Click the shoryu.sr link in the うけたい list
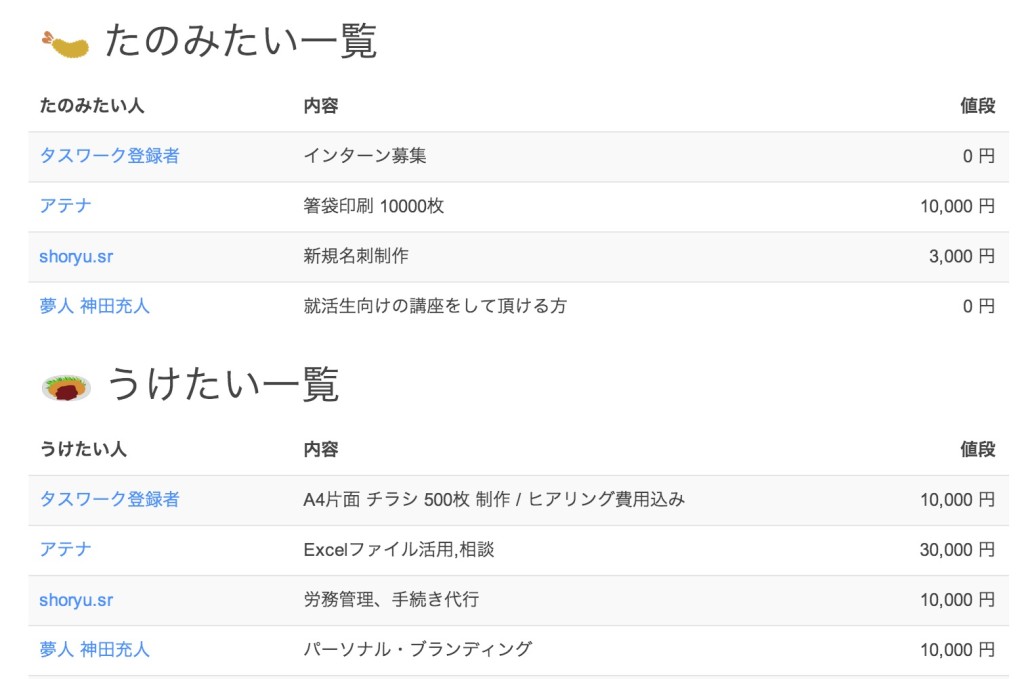Image resolution: width=1024 pixels, height=679 pixels. pos(75,599)
